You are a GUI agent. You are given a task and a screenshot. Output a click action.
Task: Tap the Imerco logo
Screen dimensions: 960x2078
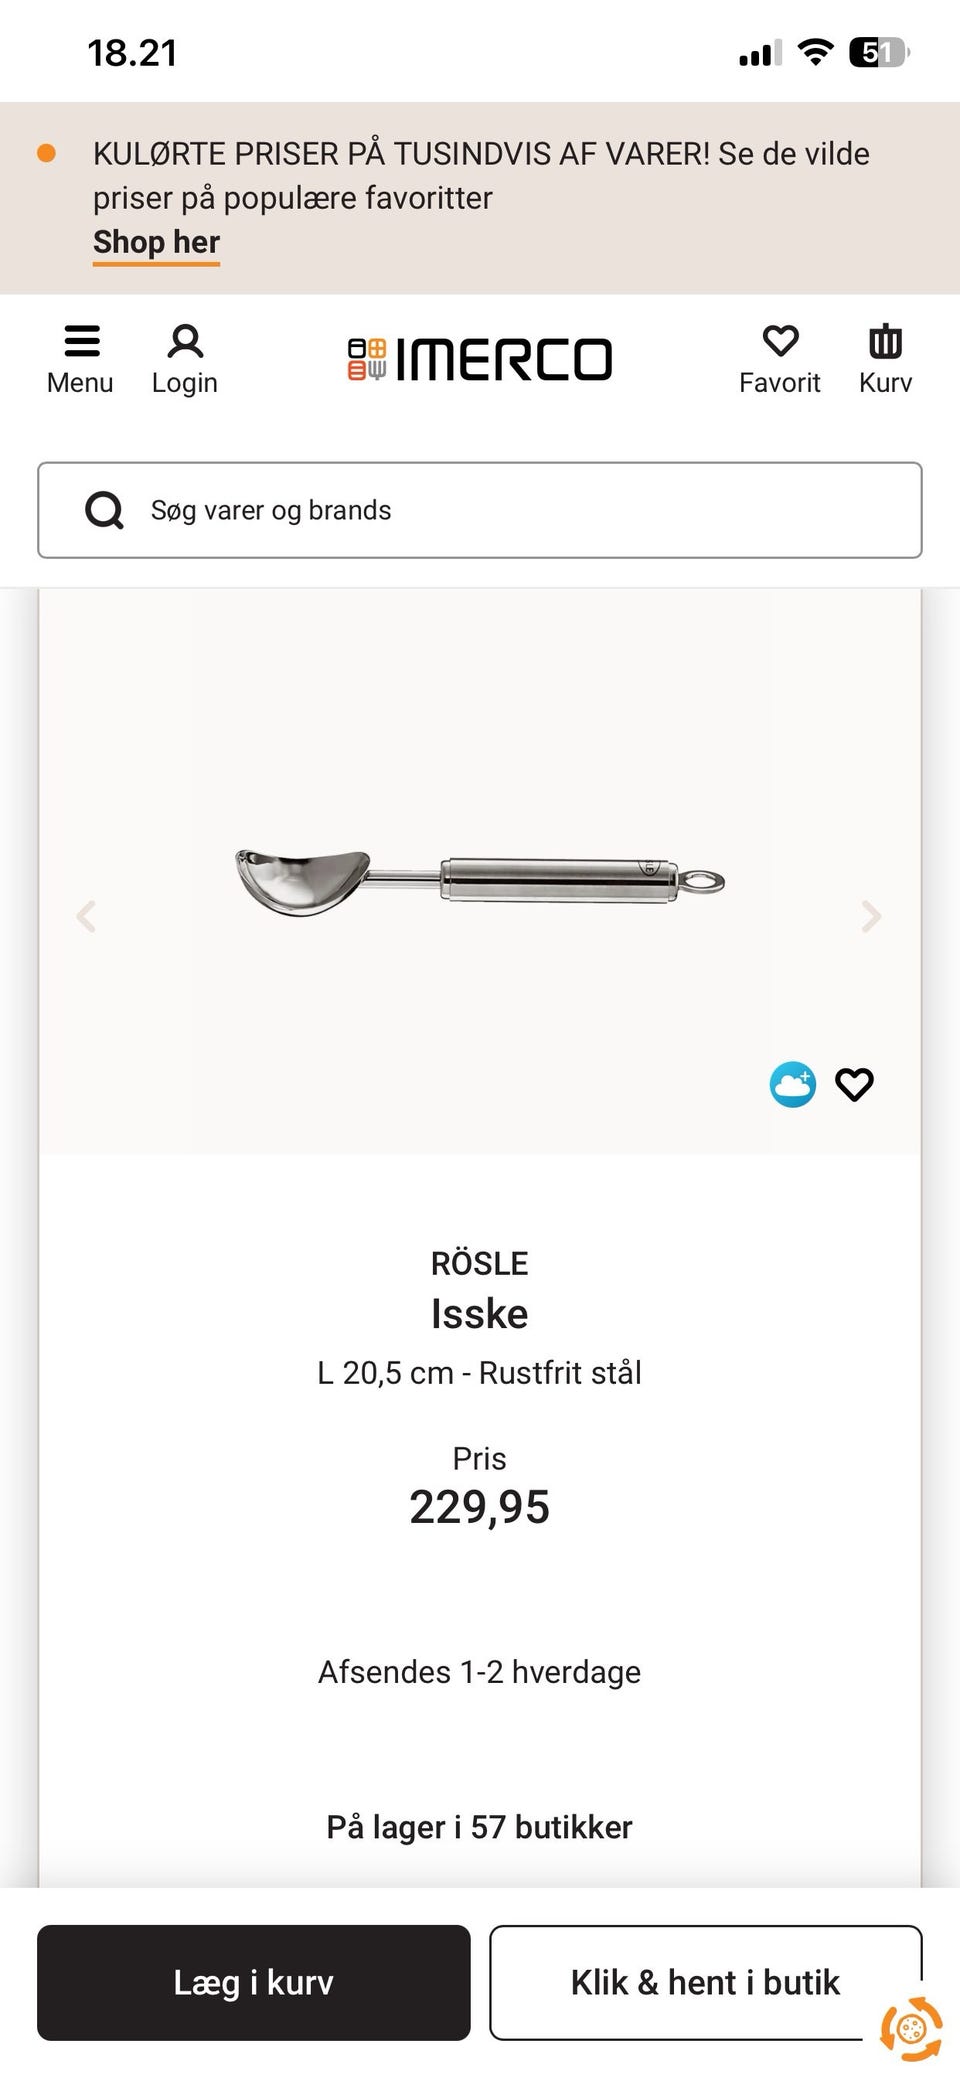[x=480, y=360]
